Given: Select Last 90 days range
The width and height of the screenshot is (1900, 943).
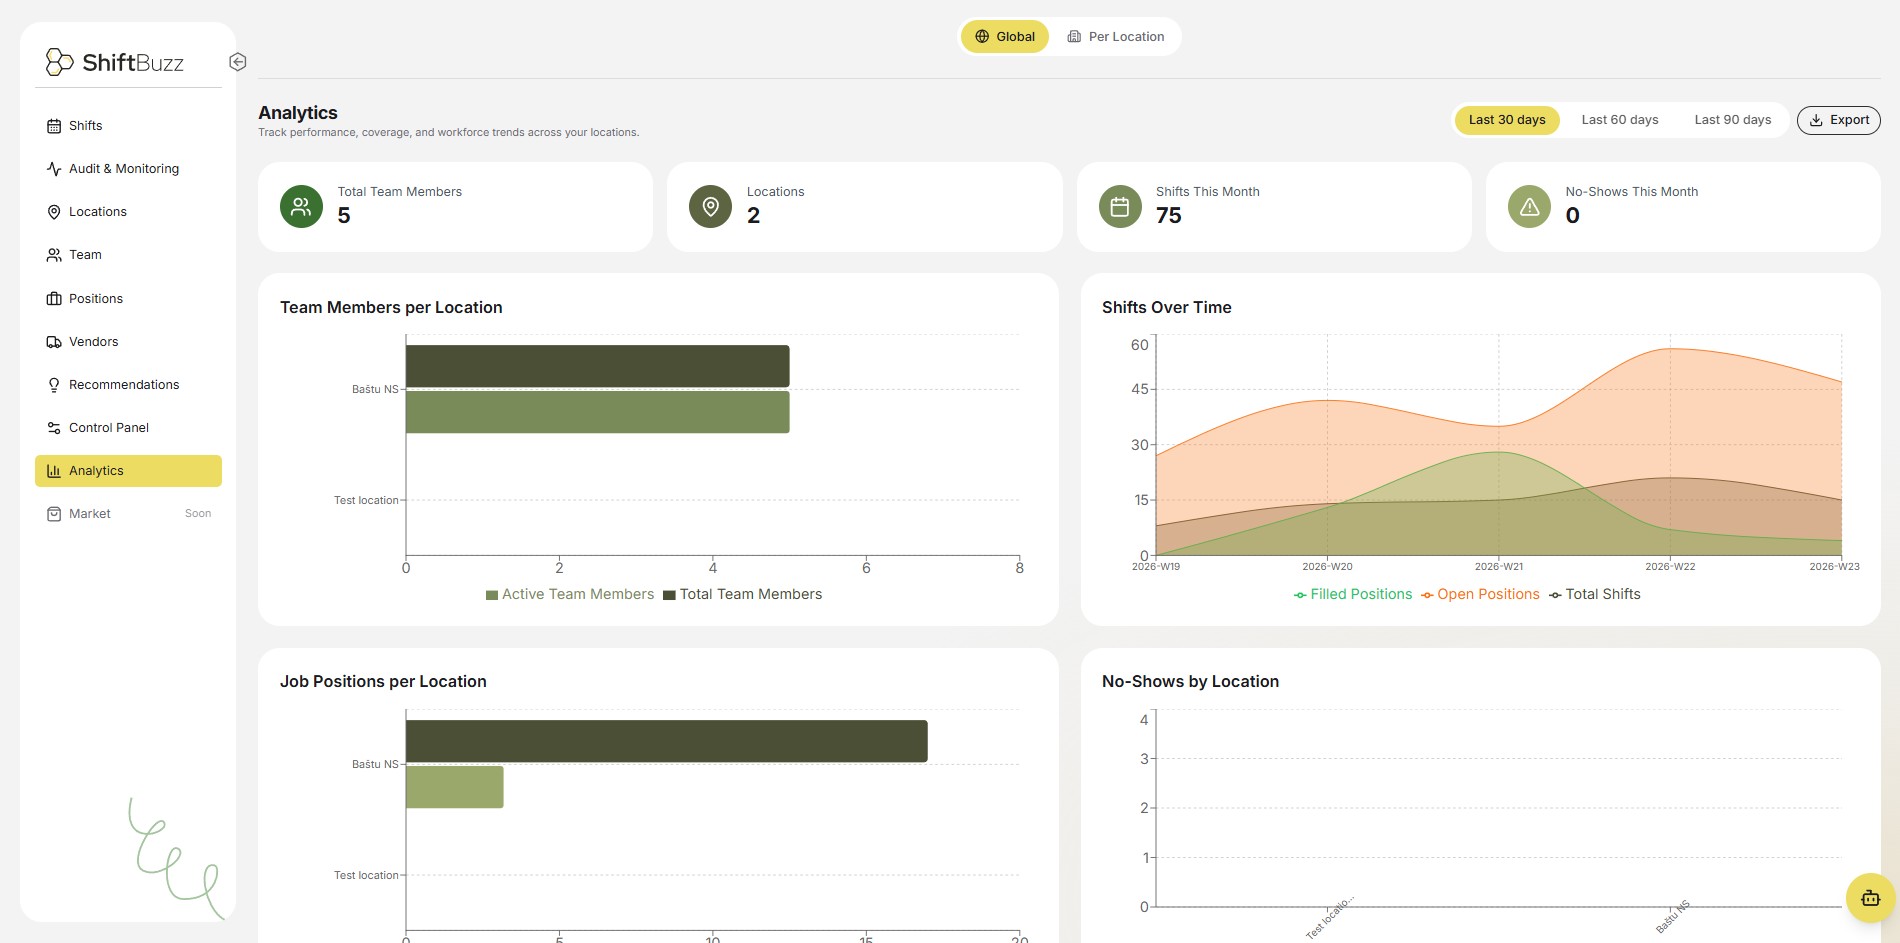Looking at the screenshot, I should point(1733,120).
